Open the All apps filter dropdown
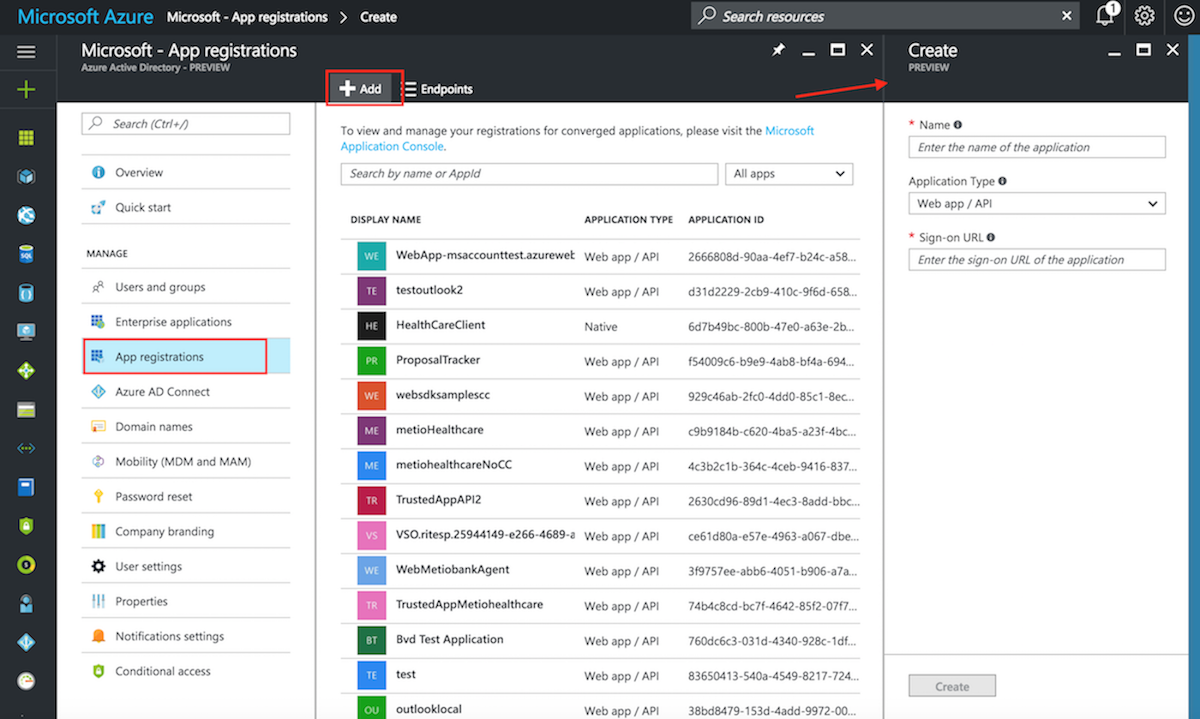Viewport: 1200px width, 719px height. pyautogui.click(x=789, y=173)
